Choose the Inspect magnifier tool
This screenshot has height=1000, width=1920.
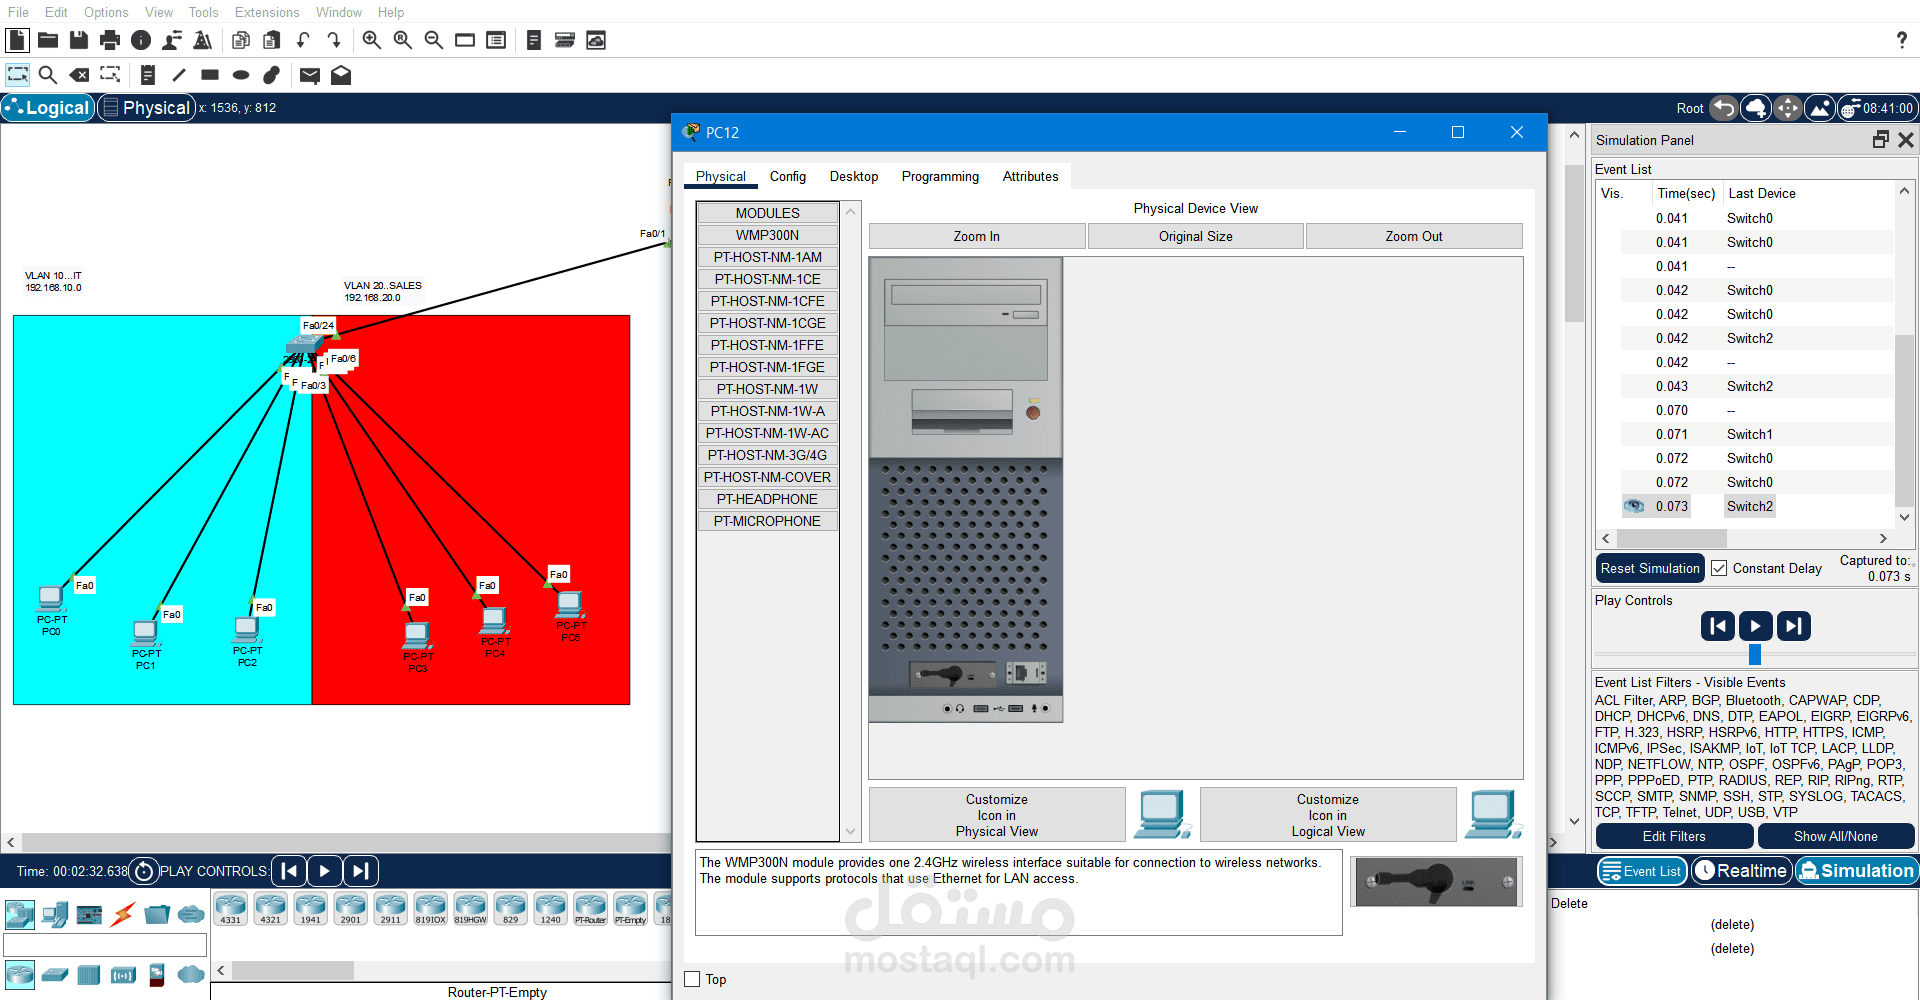[x=47, y=75]
